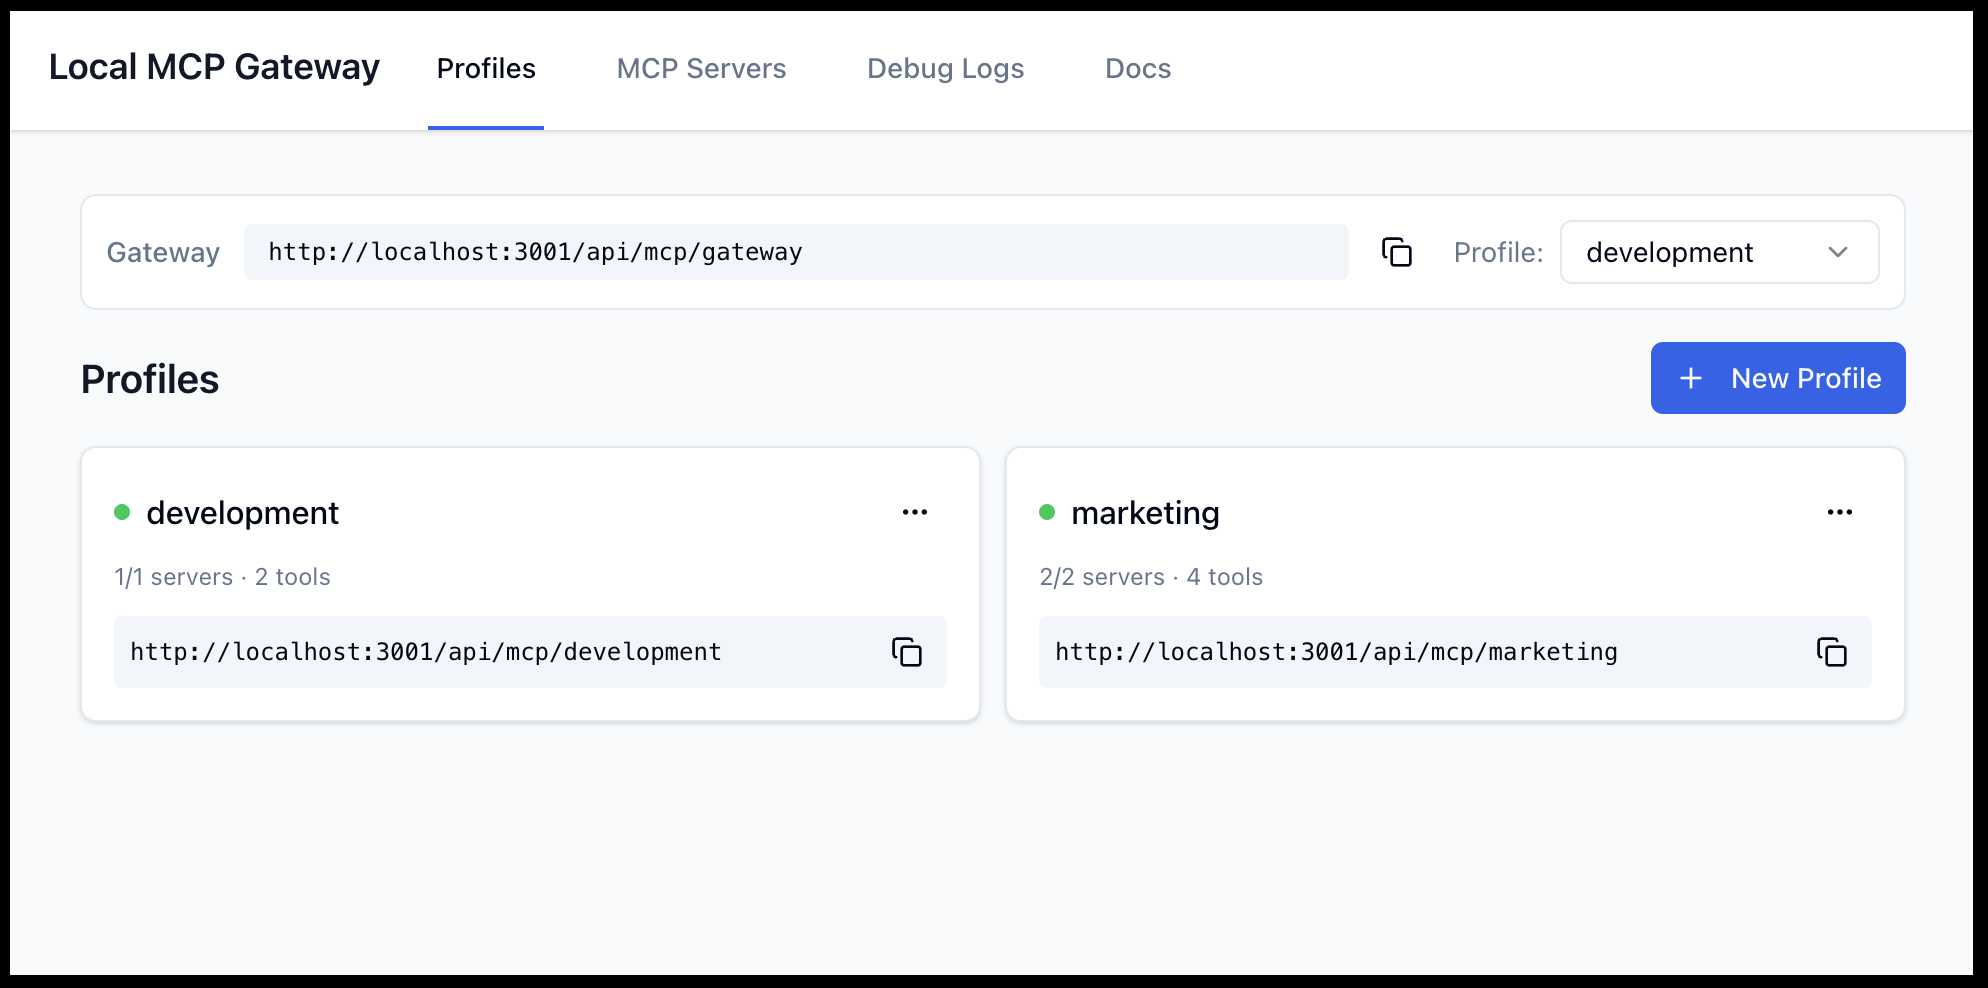Viewport: 1988px width, 988px height.
Task: Open the Debug Logs tab
Action: pyautogui.click(x=944, y=68)
